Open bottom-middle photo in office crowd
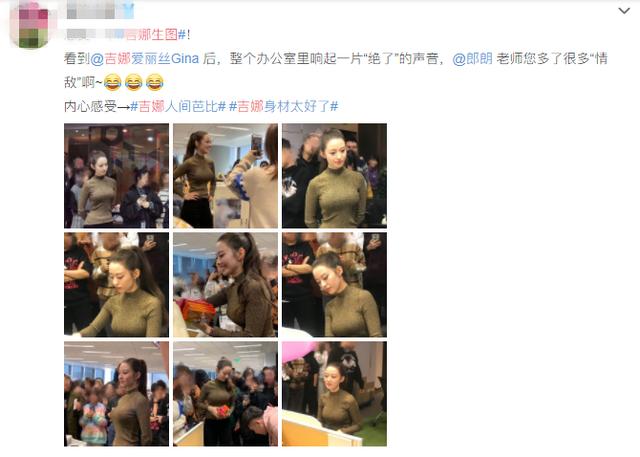 [225, 394]
